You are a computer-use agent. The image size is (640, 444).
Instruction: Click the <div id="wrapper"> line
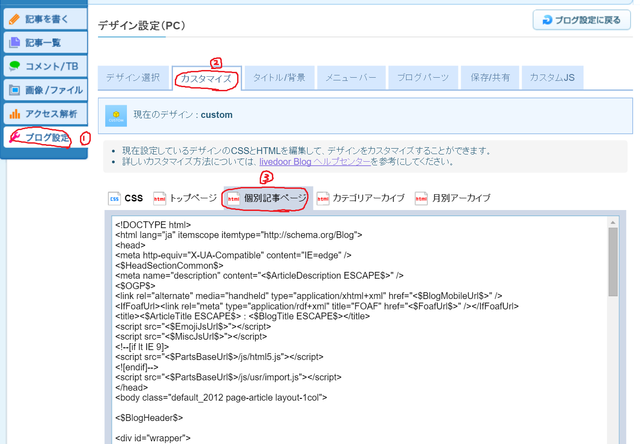click(x=153, y=438)
